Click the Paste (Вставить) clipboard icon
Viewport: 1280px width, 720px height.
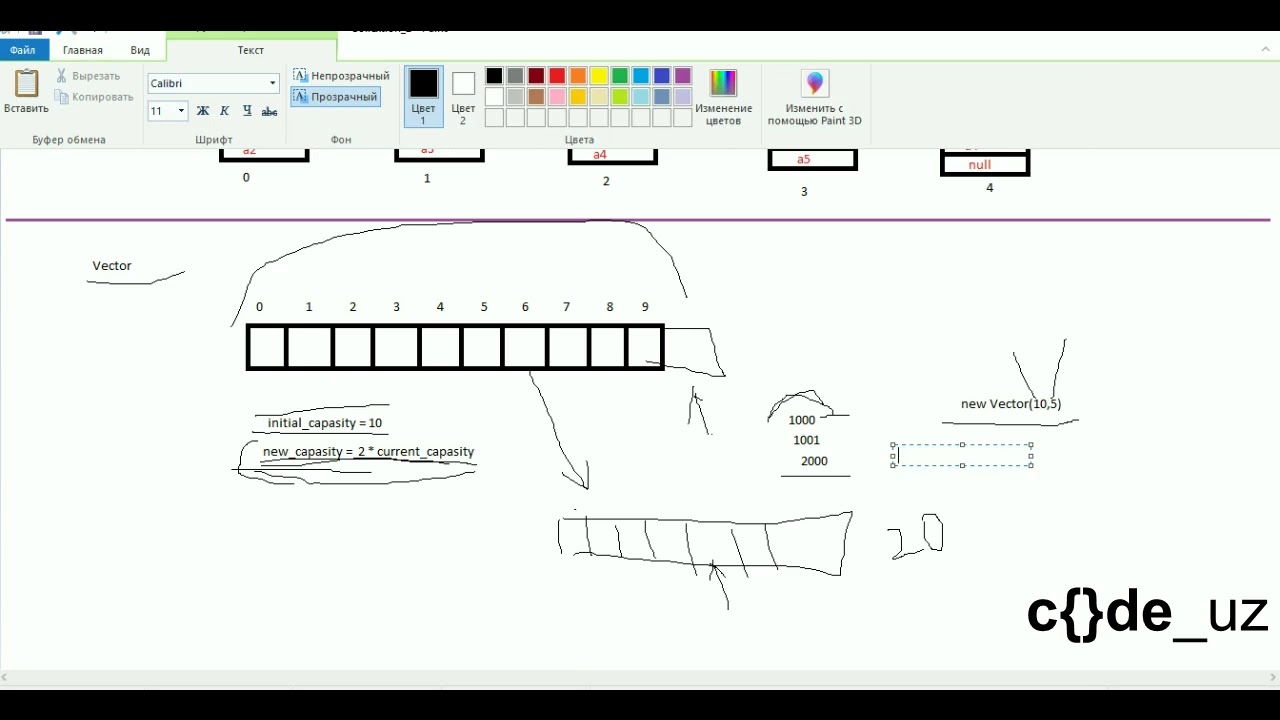pyautogui.click(x=26, y=83)
